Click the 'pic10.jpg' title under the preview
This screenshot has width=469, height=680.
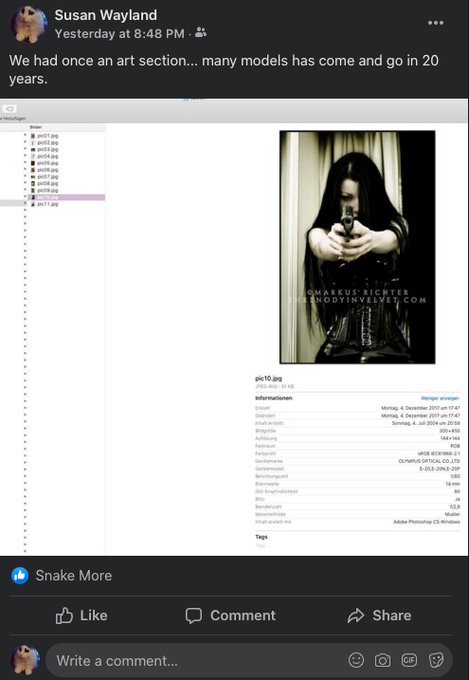269,378
